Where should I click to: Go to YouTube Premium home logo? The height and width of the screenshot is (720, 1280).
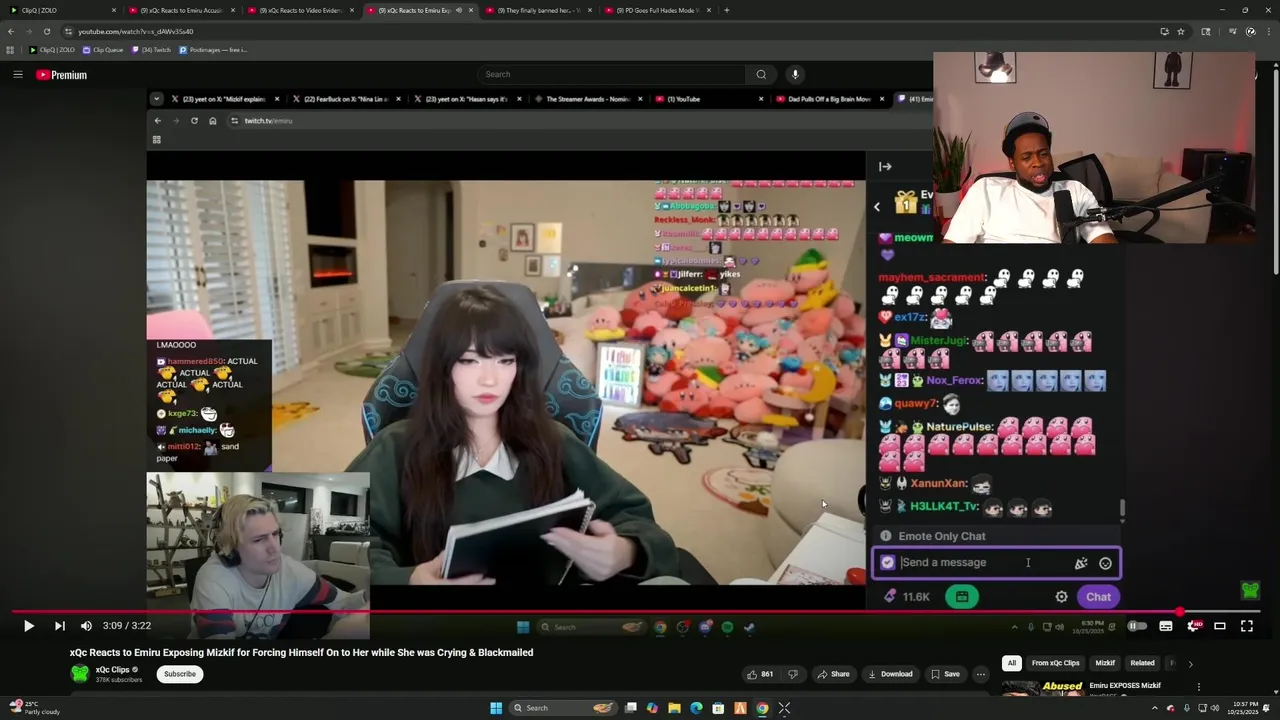click(x=62, y=75)
